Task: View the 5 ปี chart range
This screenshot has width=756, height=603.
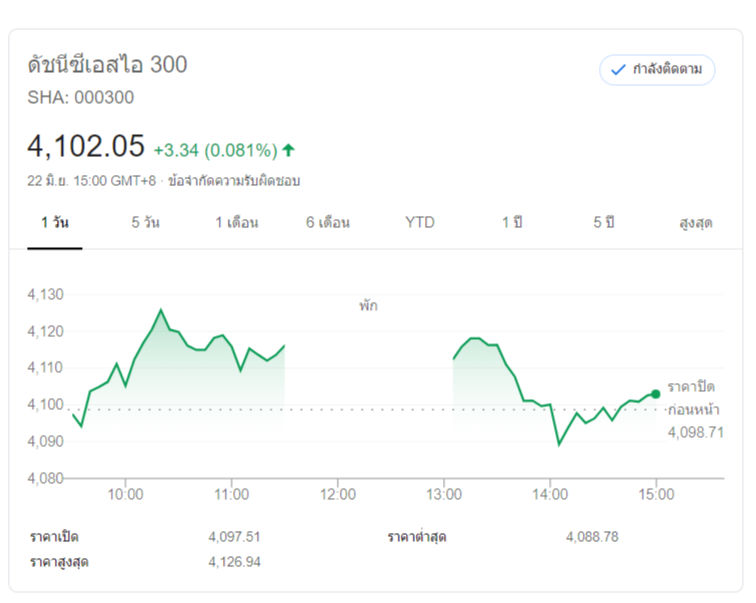Action: click(x=603, y=222)
